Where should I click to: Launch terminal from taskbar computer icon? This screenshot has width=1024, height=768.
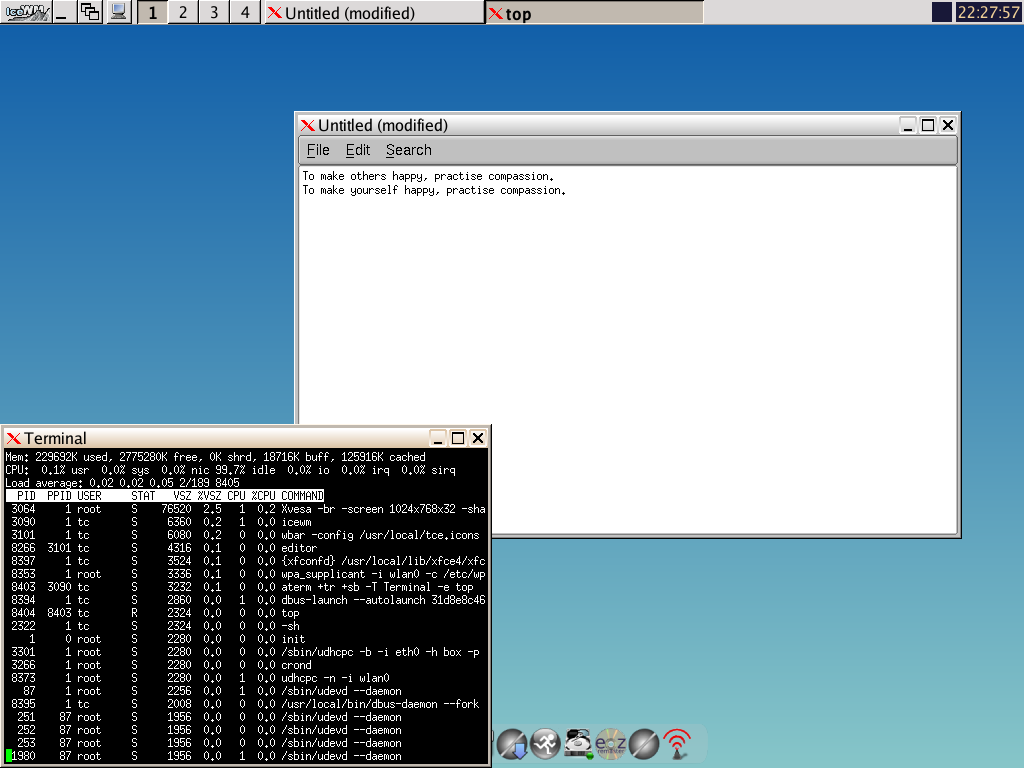(x=118, y=12)
